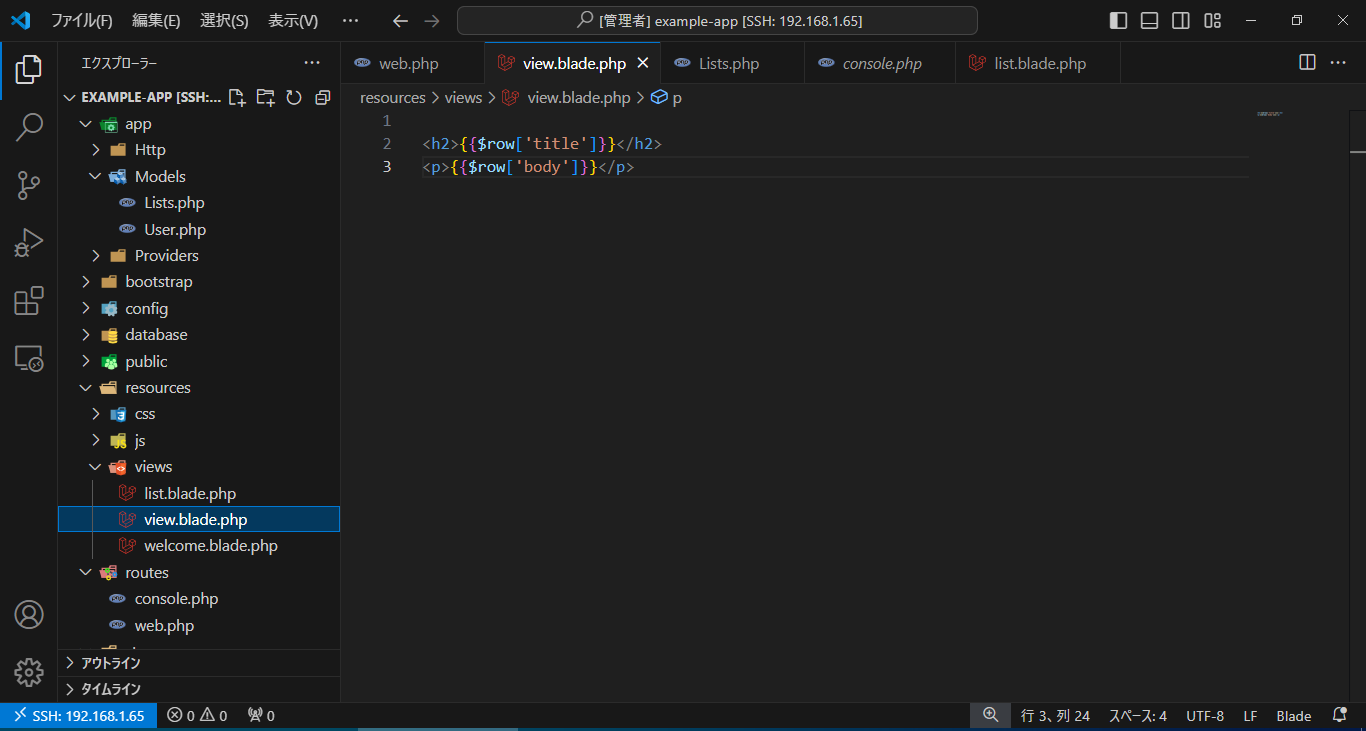Open the overflow menu after 表示(V)
1366x731 pixels.
coord(350,21)
